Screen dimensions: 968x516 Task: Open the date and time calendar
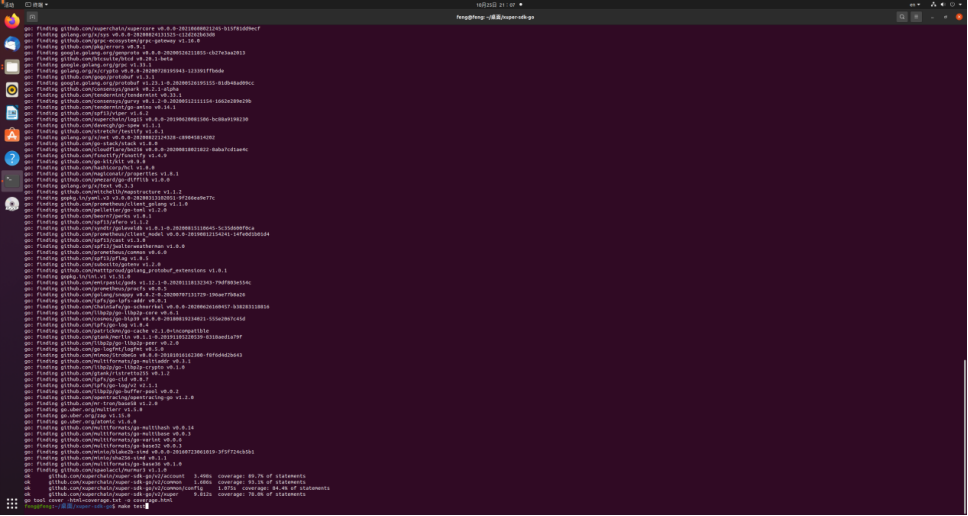pyautogui.click(x=484, y=5)
